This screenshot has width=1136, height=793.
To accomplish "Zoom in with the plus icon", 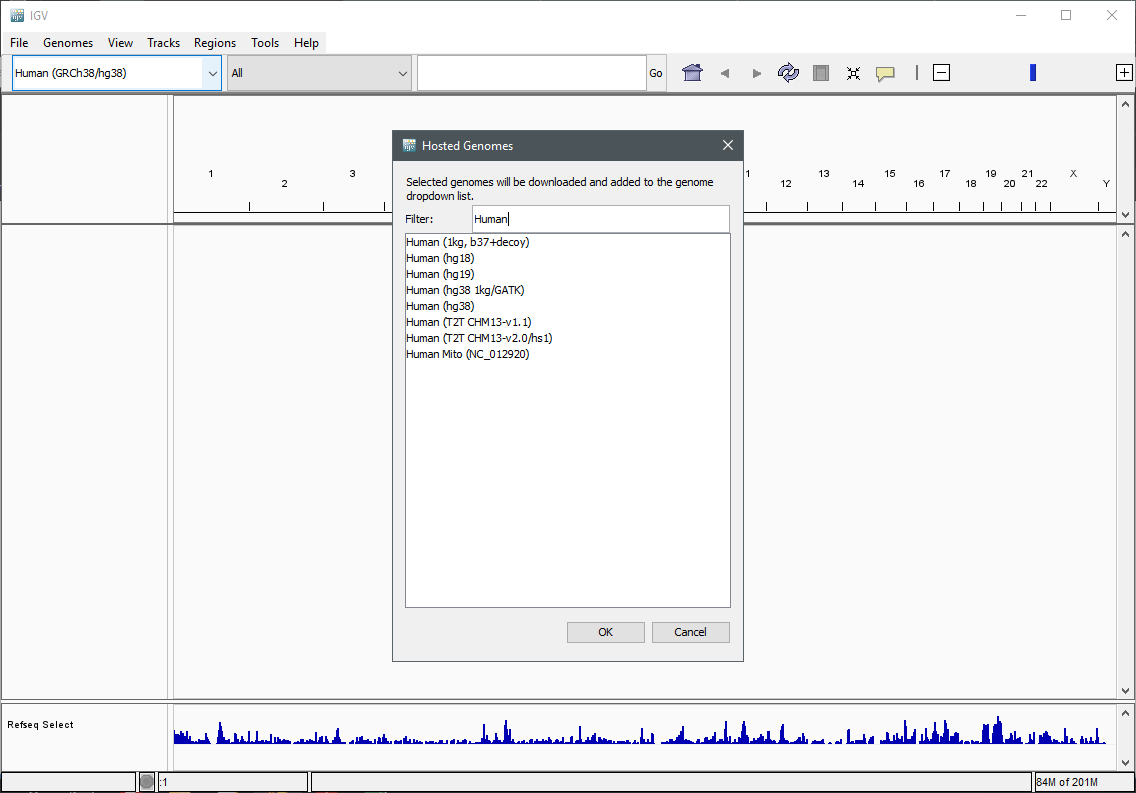I will [x=1124, y=73].
